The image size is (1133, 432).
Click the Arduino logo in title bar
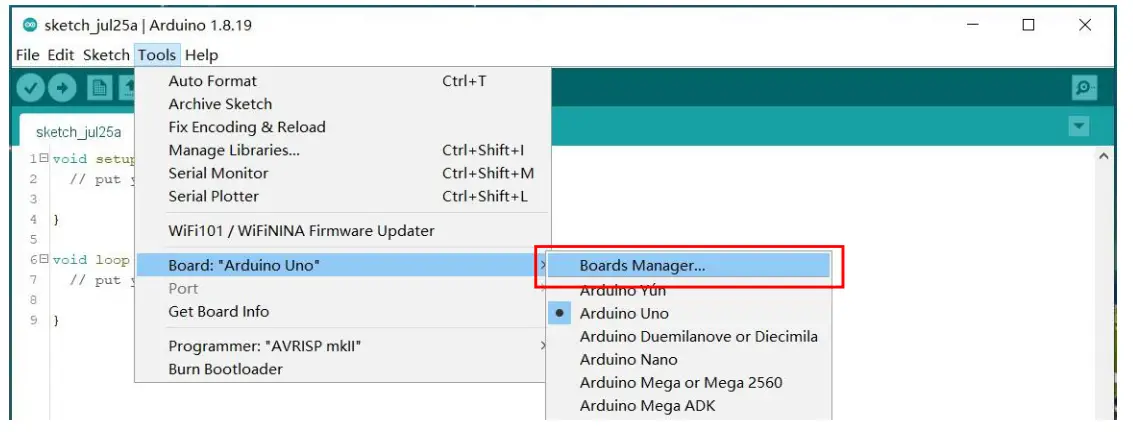click(29, 25)
